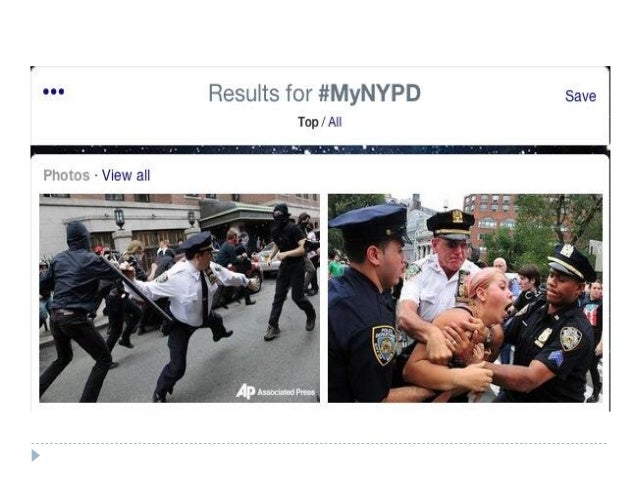Switch to the Top results tab
The image size is (638, 479).
point(308,122)
